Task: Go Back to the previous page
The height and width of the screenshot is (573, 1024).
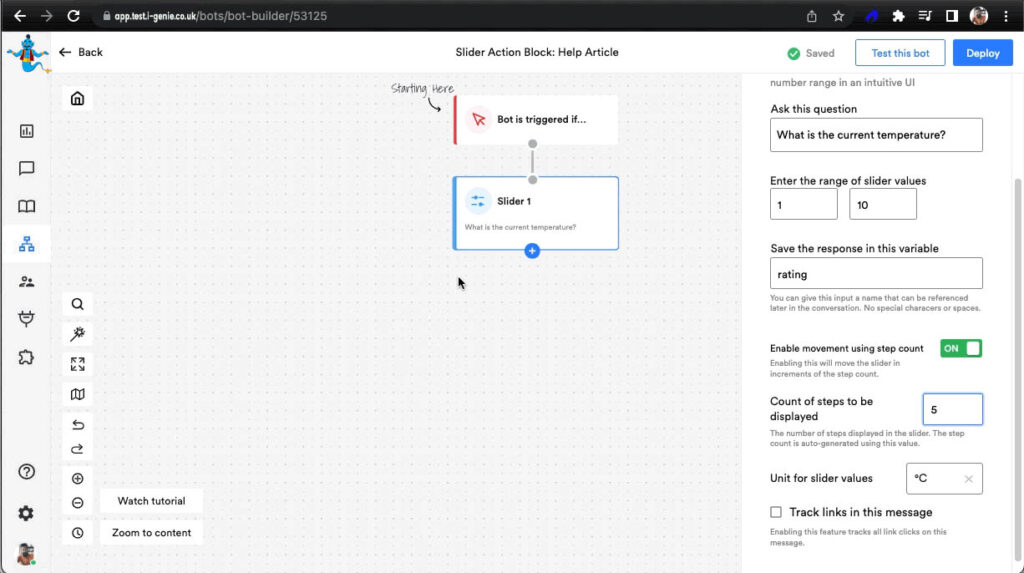Action: [x=81, y=52]
